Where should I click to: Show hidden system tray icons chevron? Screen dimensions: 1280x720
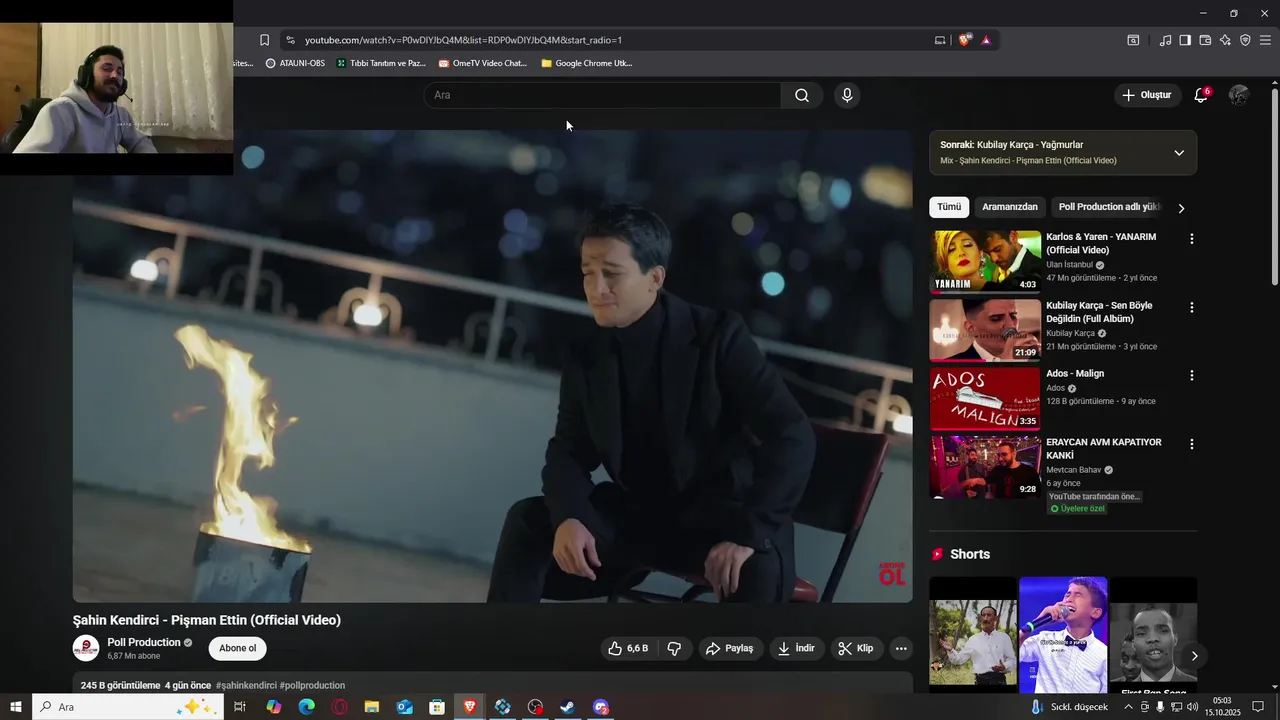[x=1129, y=707]
